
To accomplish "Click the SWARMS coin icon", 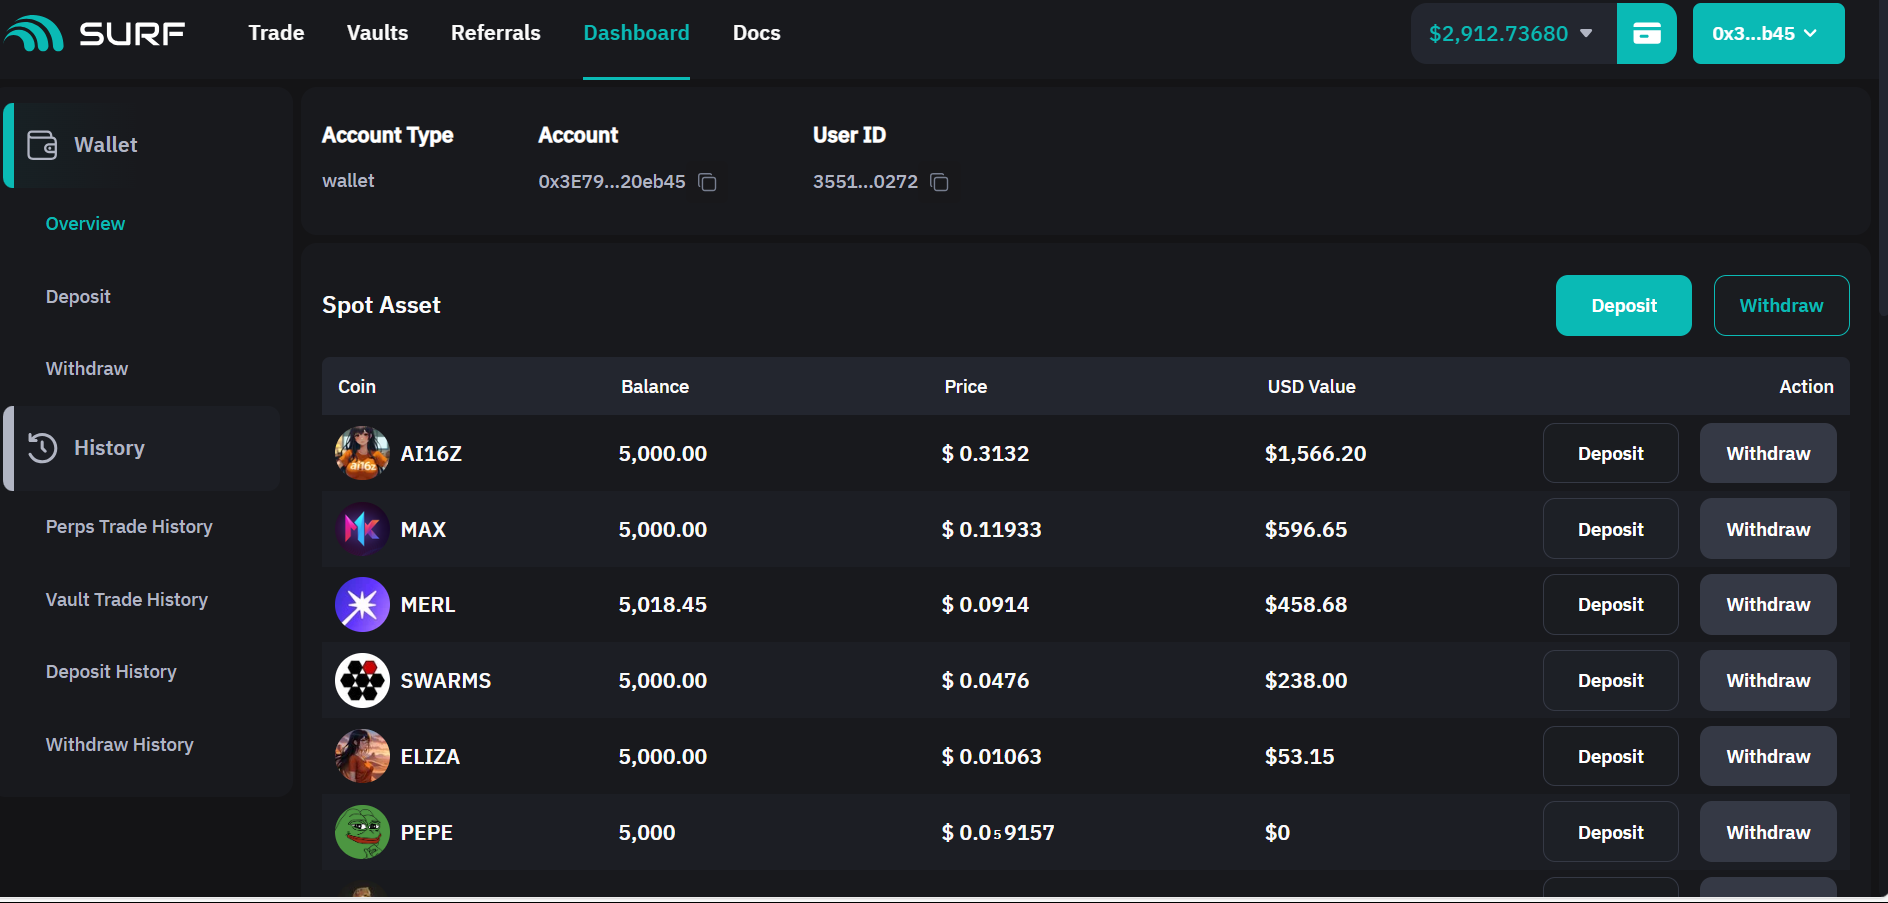I will (362, 681).
